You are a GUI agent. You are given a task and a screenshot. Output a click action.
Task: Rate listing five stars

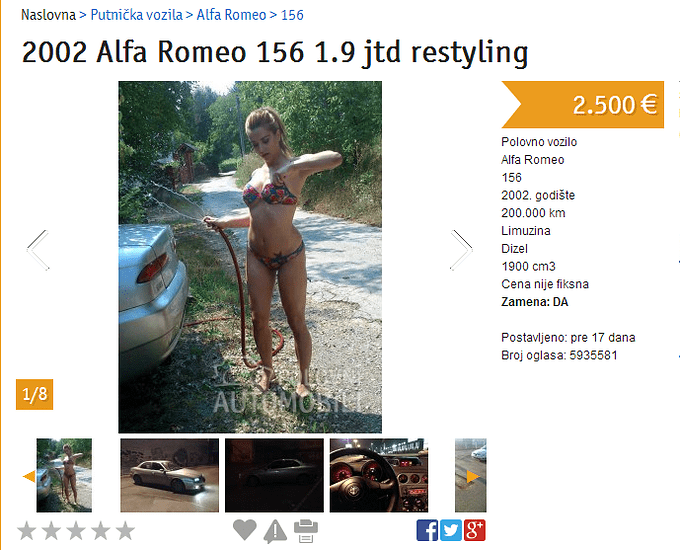[x=126, y=530]
